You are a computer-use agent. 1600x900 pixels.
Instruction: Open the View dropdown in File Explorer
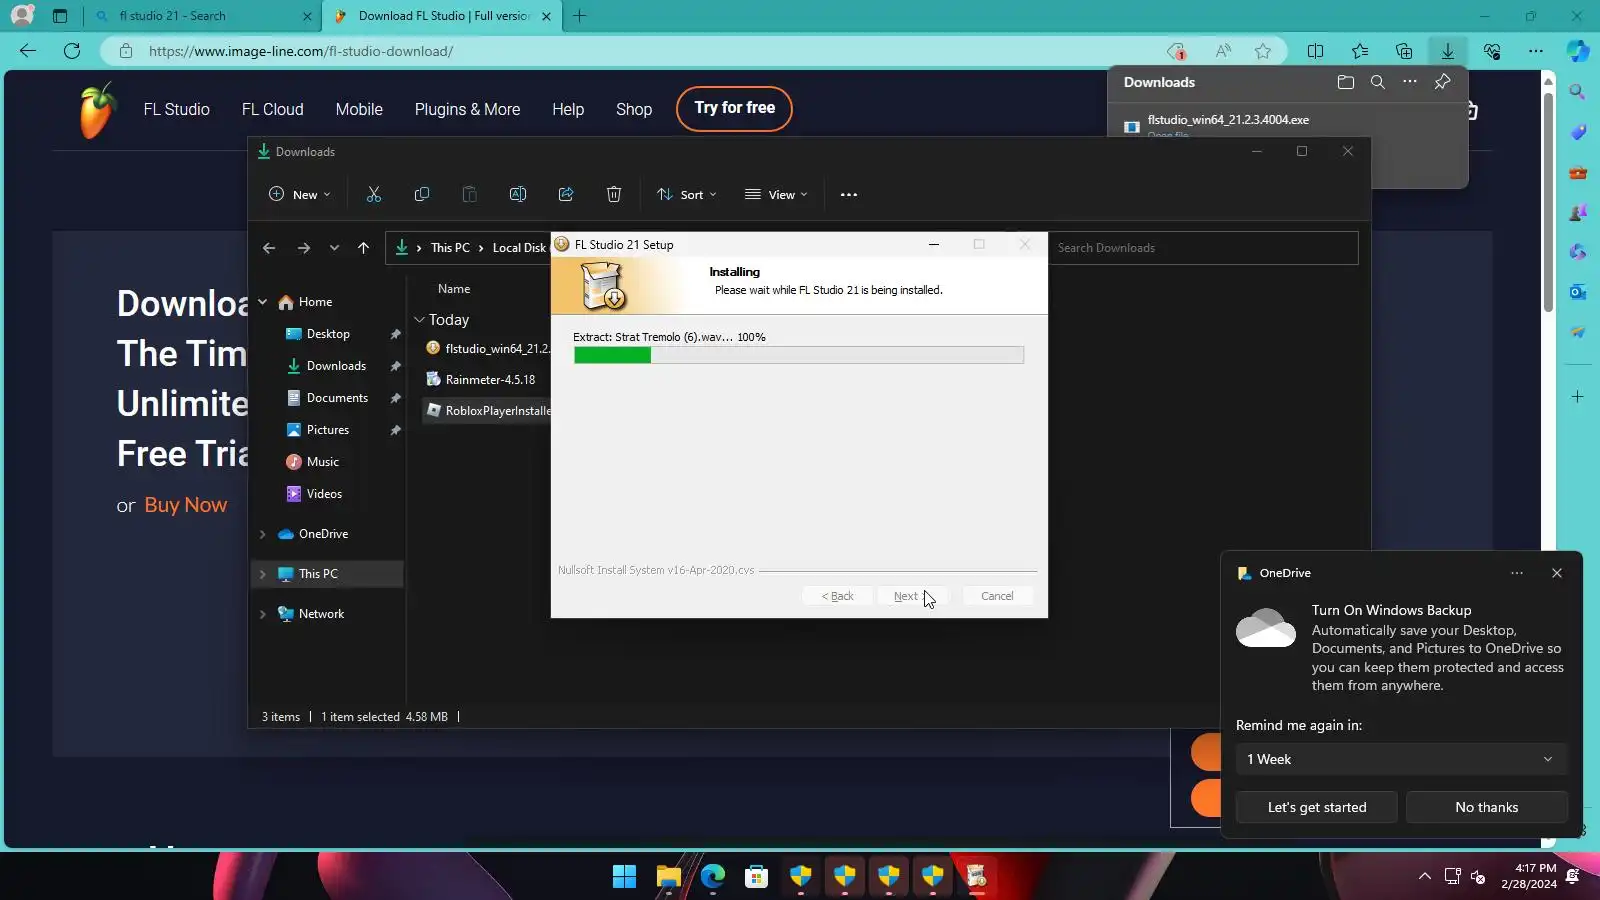point(776,195)
